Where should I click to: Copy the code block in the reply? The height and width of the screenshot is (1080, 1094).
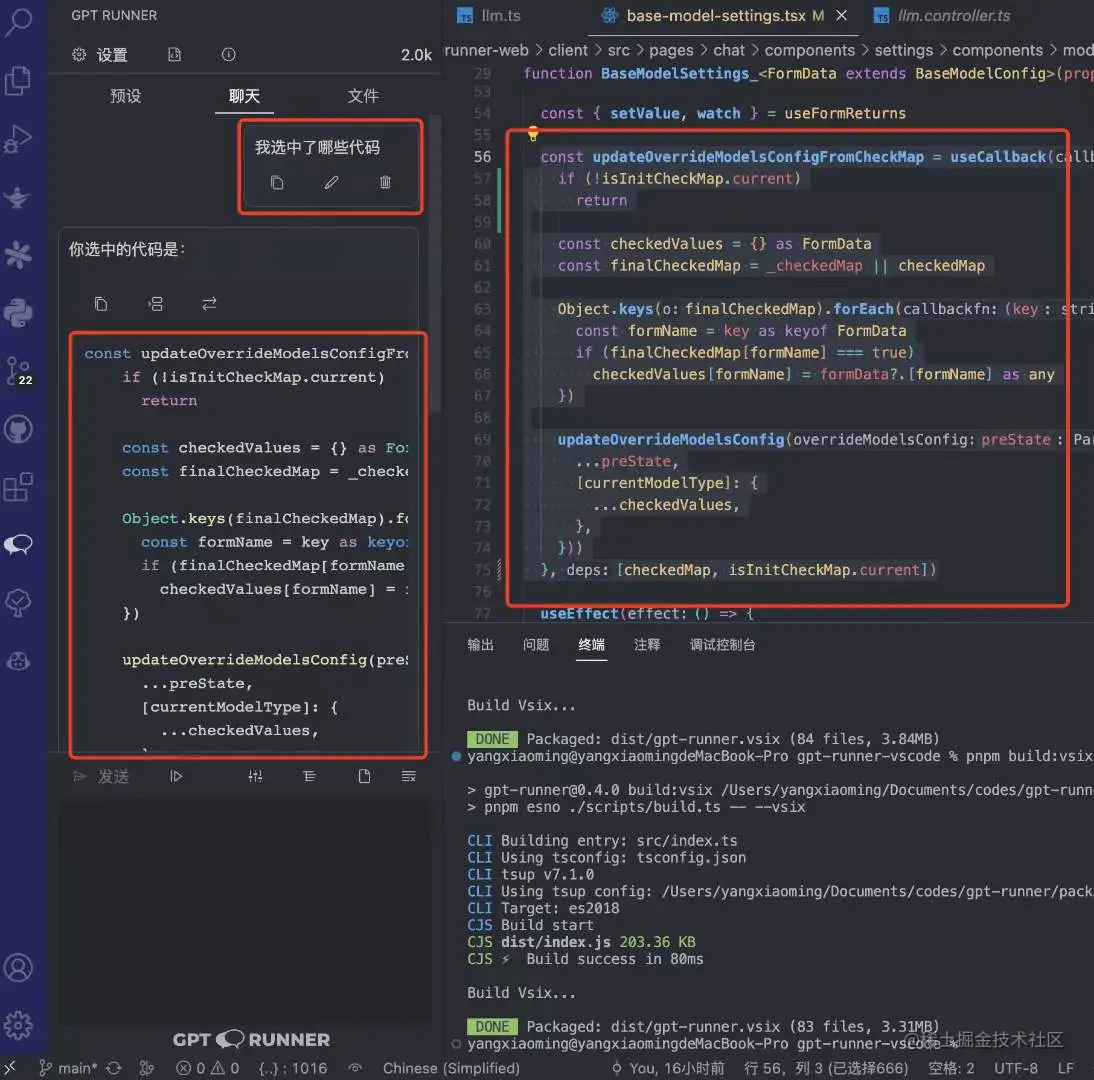click(x=101, y=303)
